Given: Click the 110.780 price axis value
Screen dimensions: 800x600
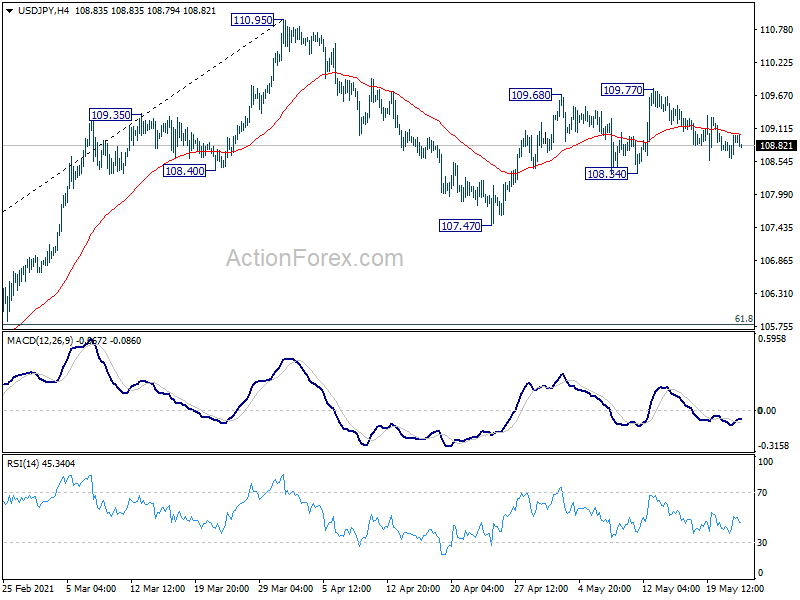Looking at the screenshot, I should 776,30.
